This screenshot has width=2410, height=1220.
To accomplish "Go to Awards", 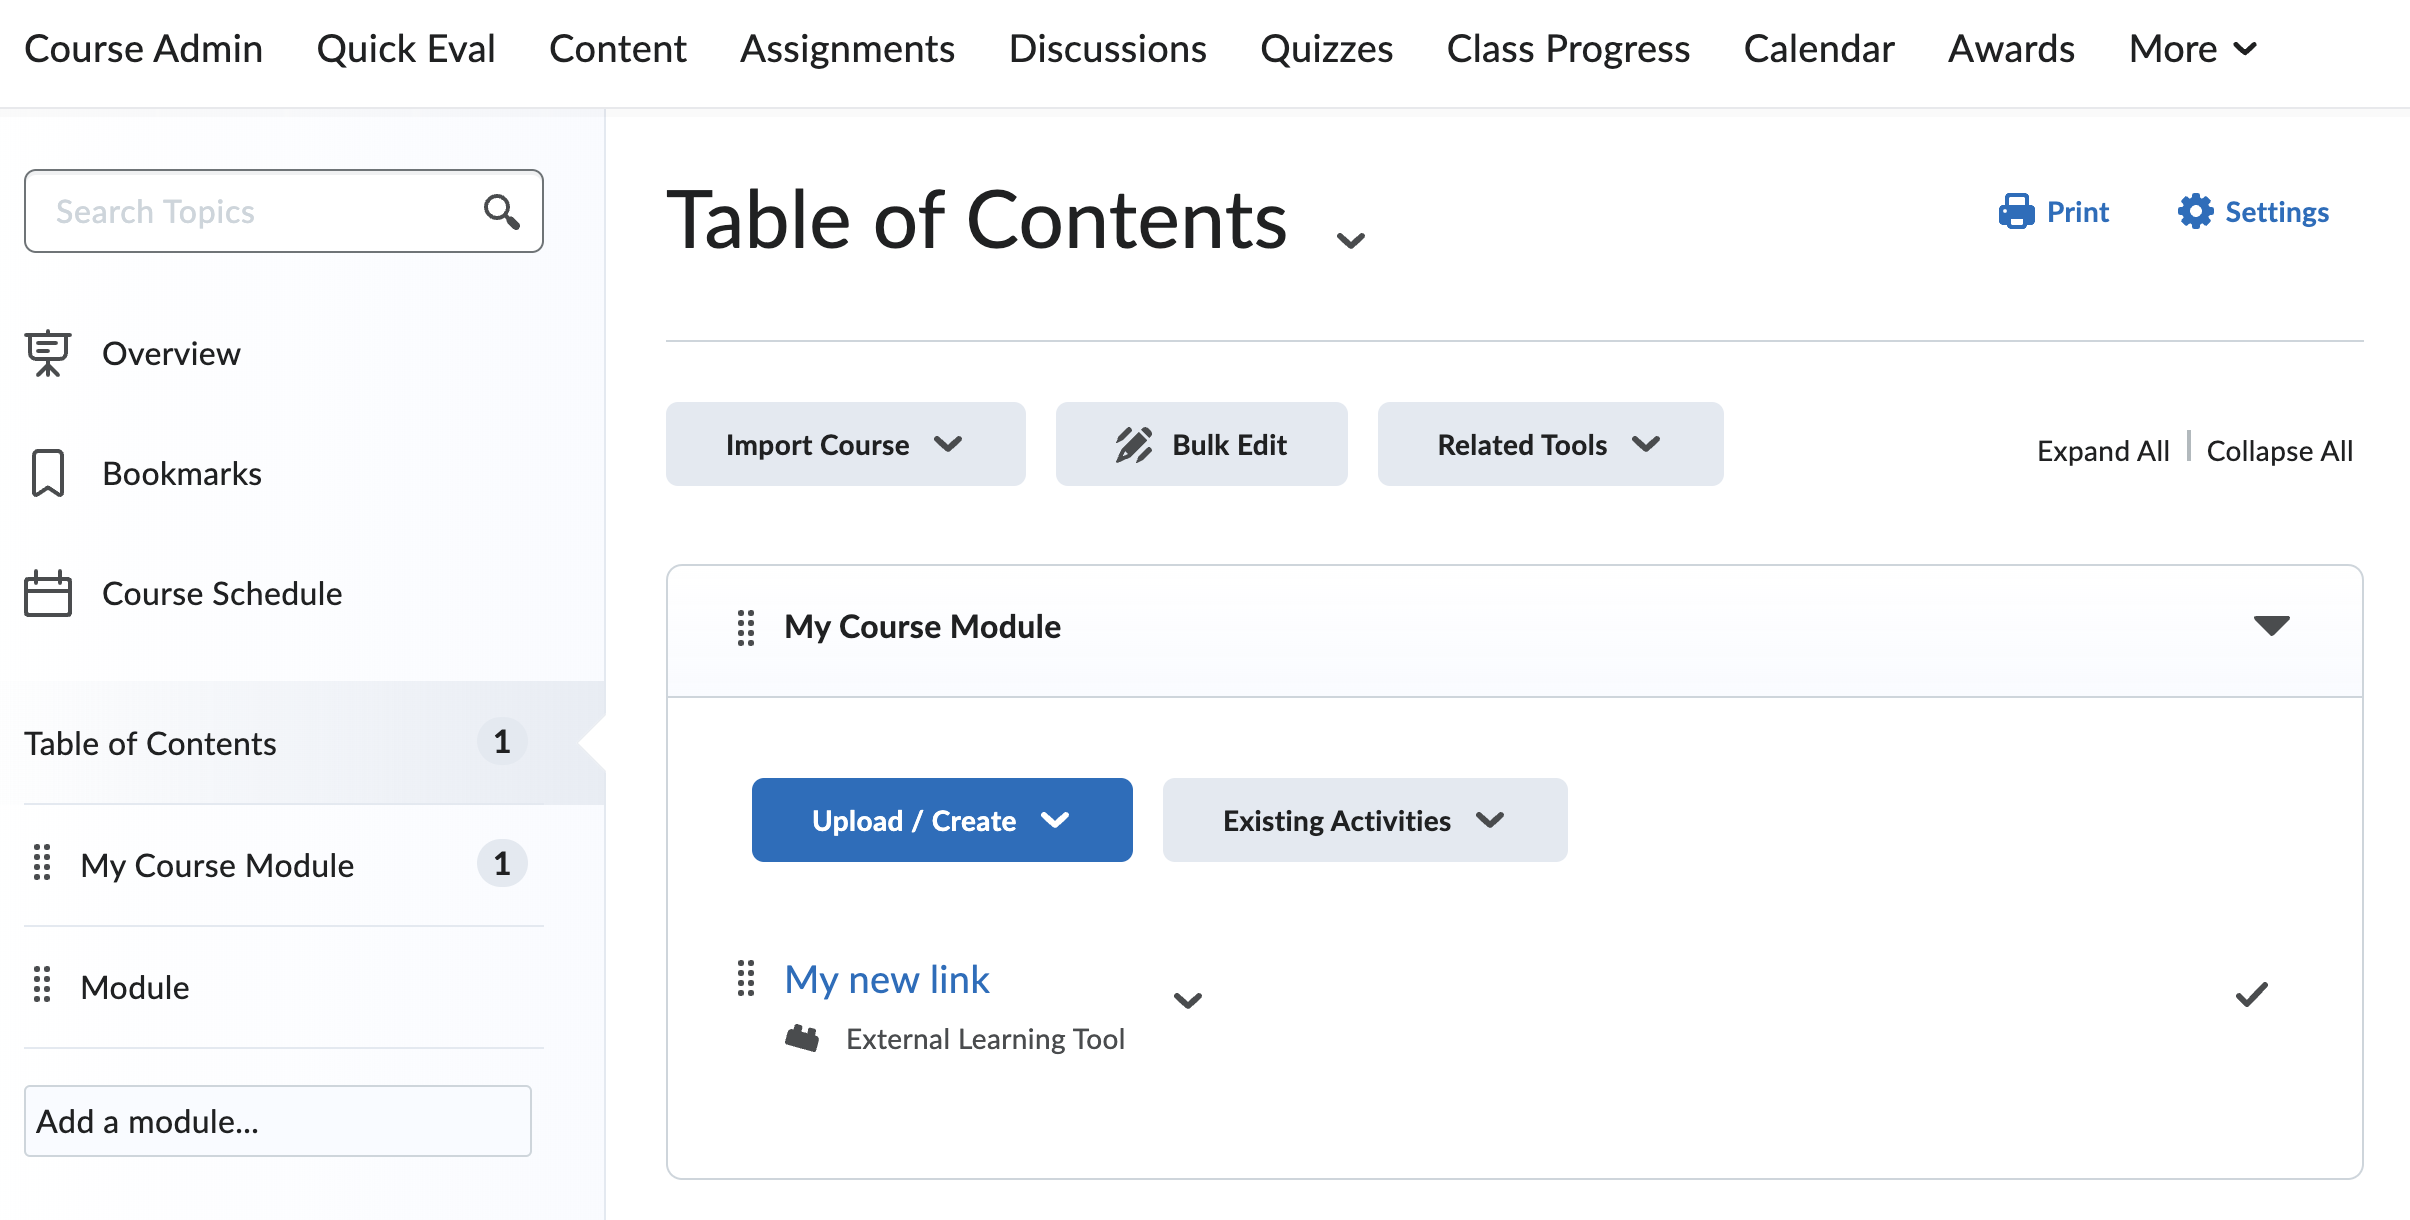I will point(2011,49).
